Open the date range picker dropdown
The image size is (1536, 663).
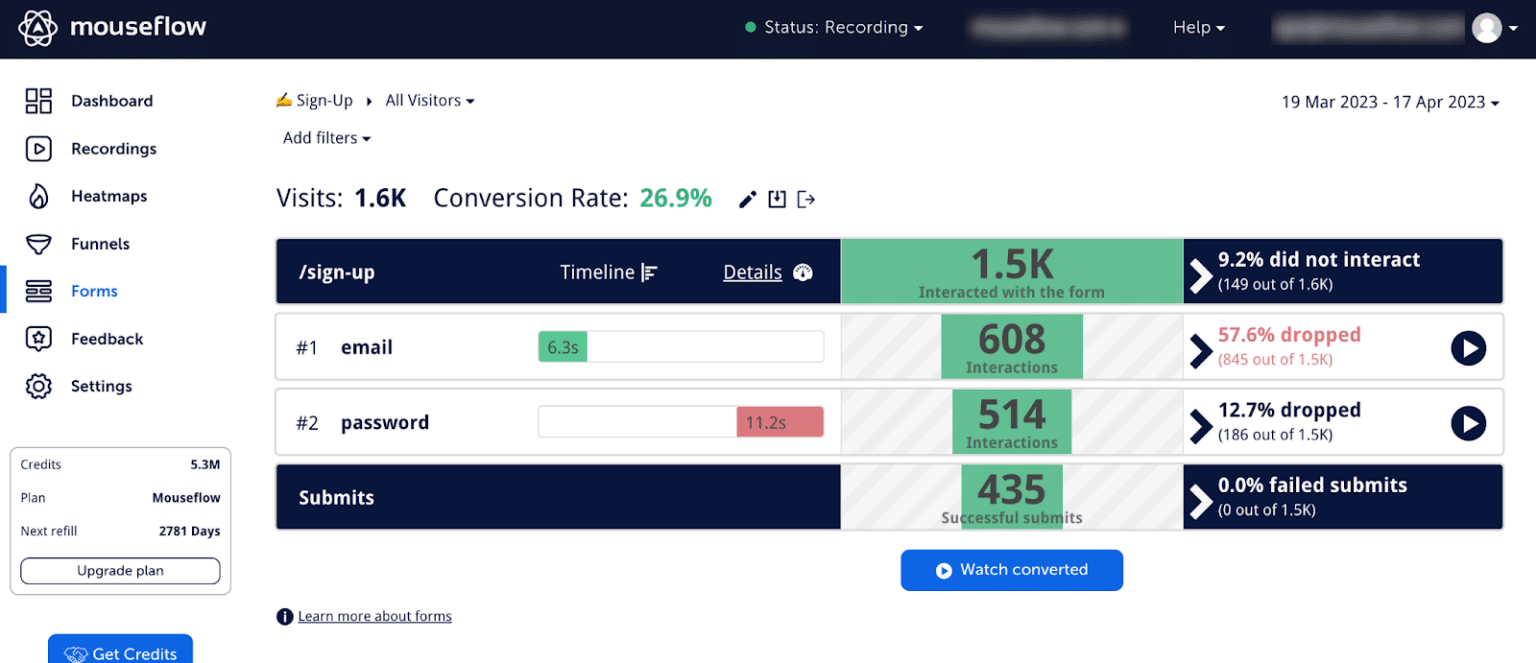pyautogui.click(x=1390, y=101)
